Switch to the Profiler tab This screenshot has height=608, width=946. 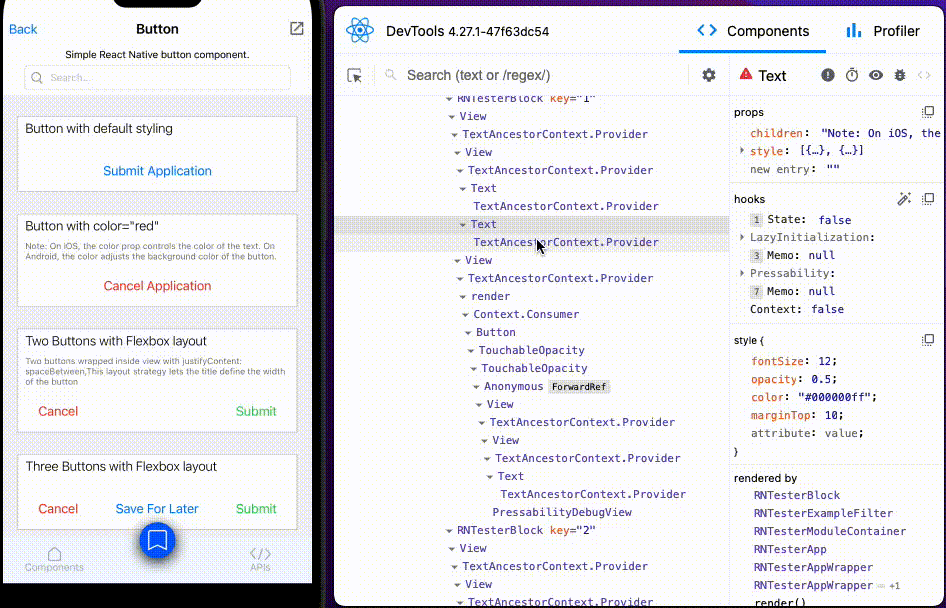click(886, 31)
